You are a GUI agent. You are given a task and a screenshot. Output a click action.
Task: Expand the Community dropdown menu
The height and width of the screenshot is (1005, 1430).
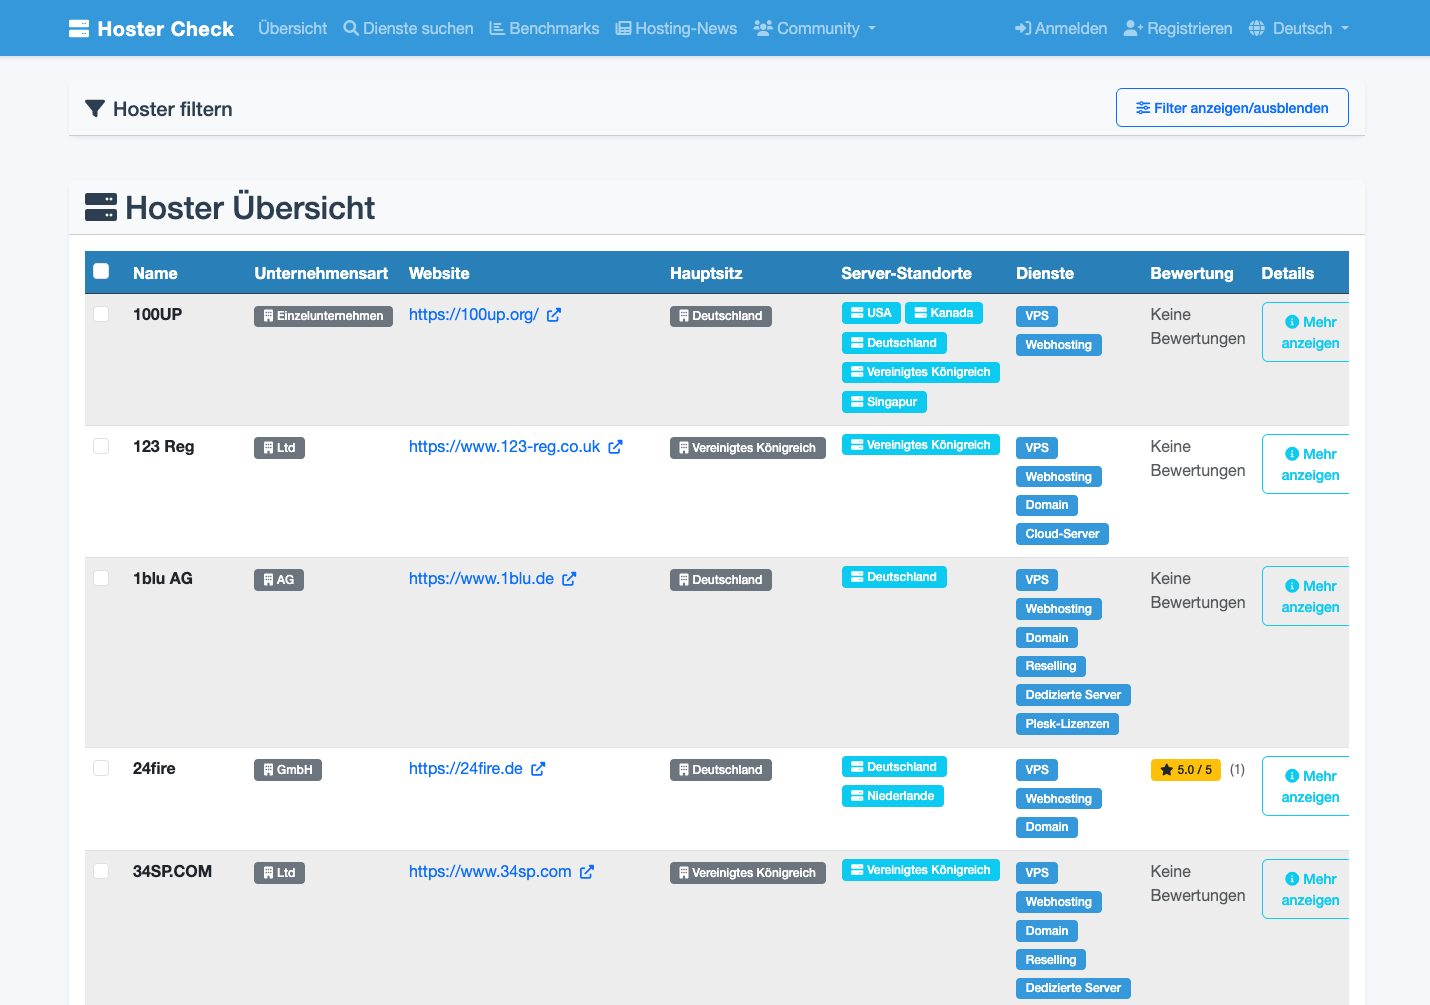pyautogui.click(x=814, y=28)
